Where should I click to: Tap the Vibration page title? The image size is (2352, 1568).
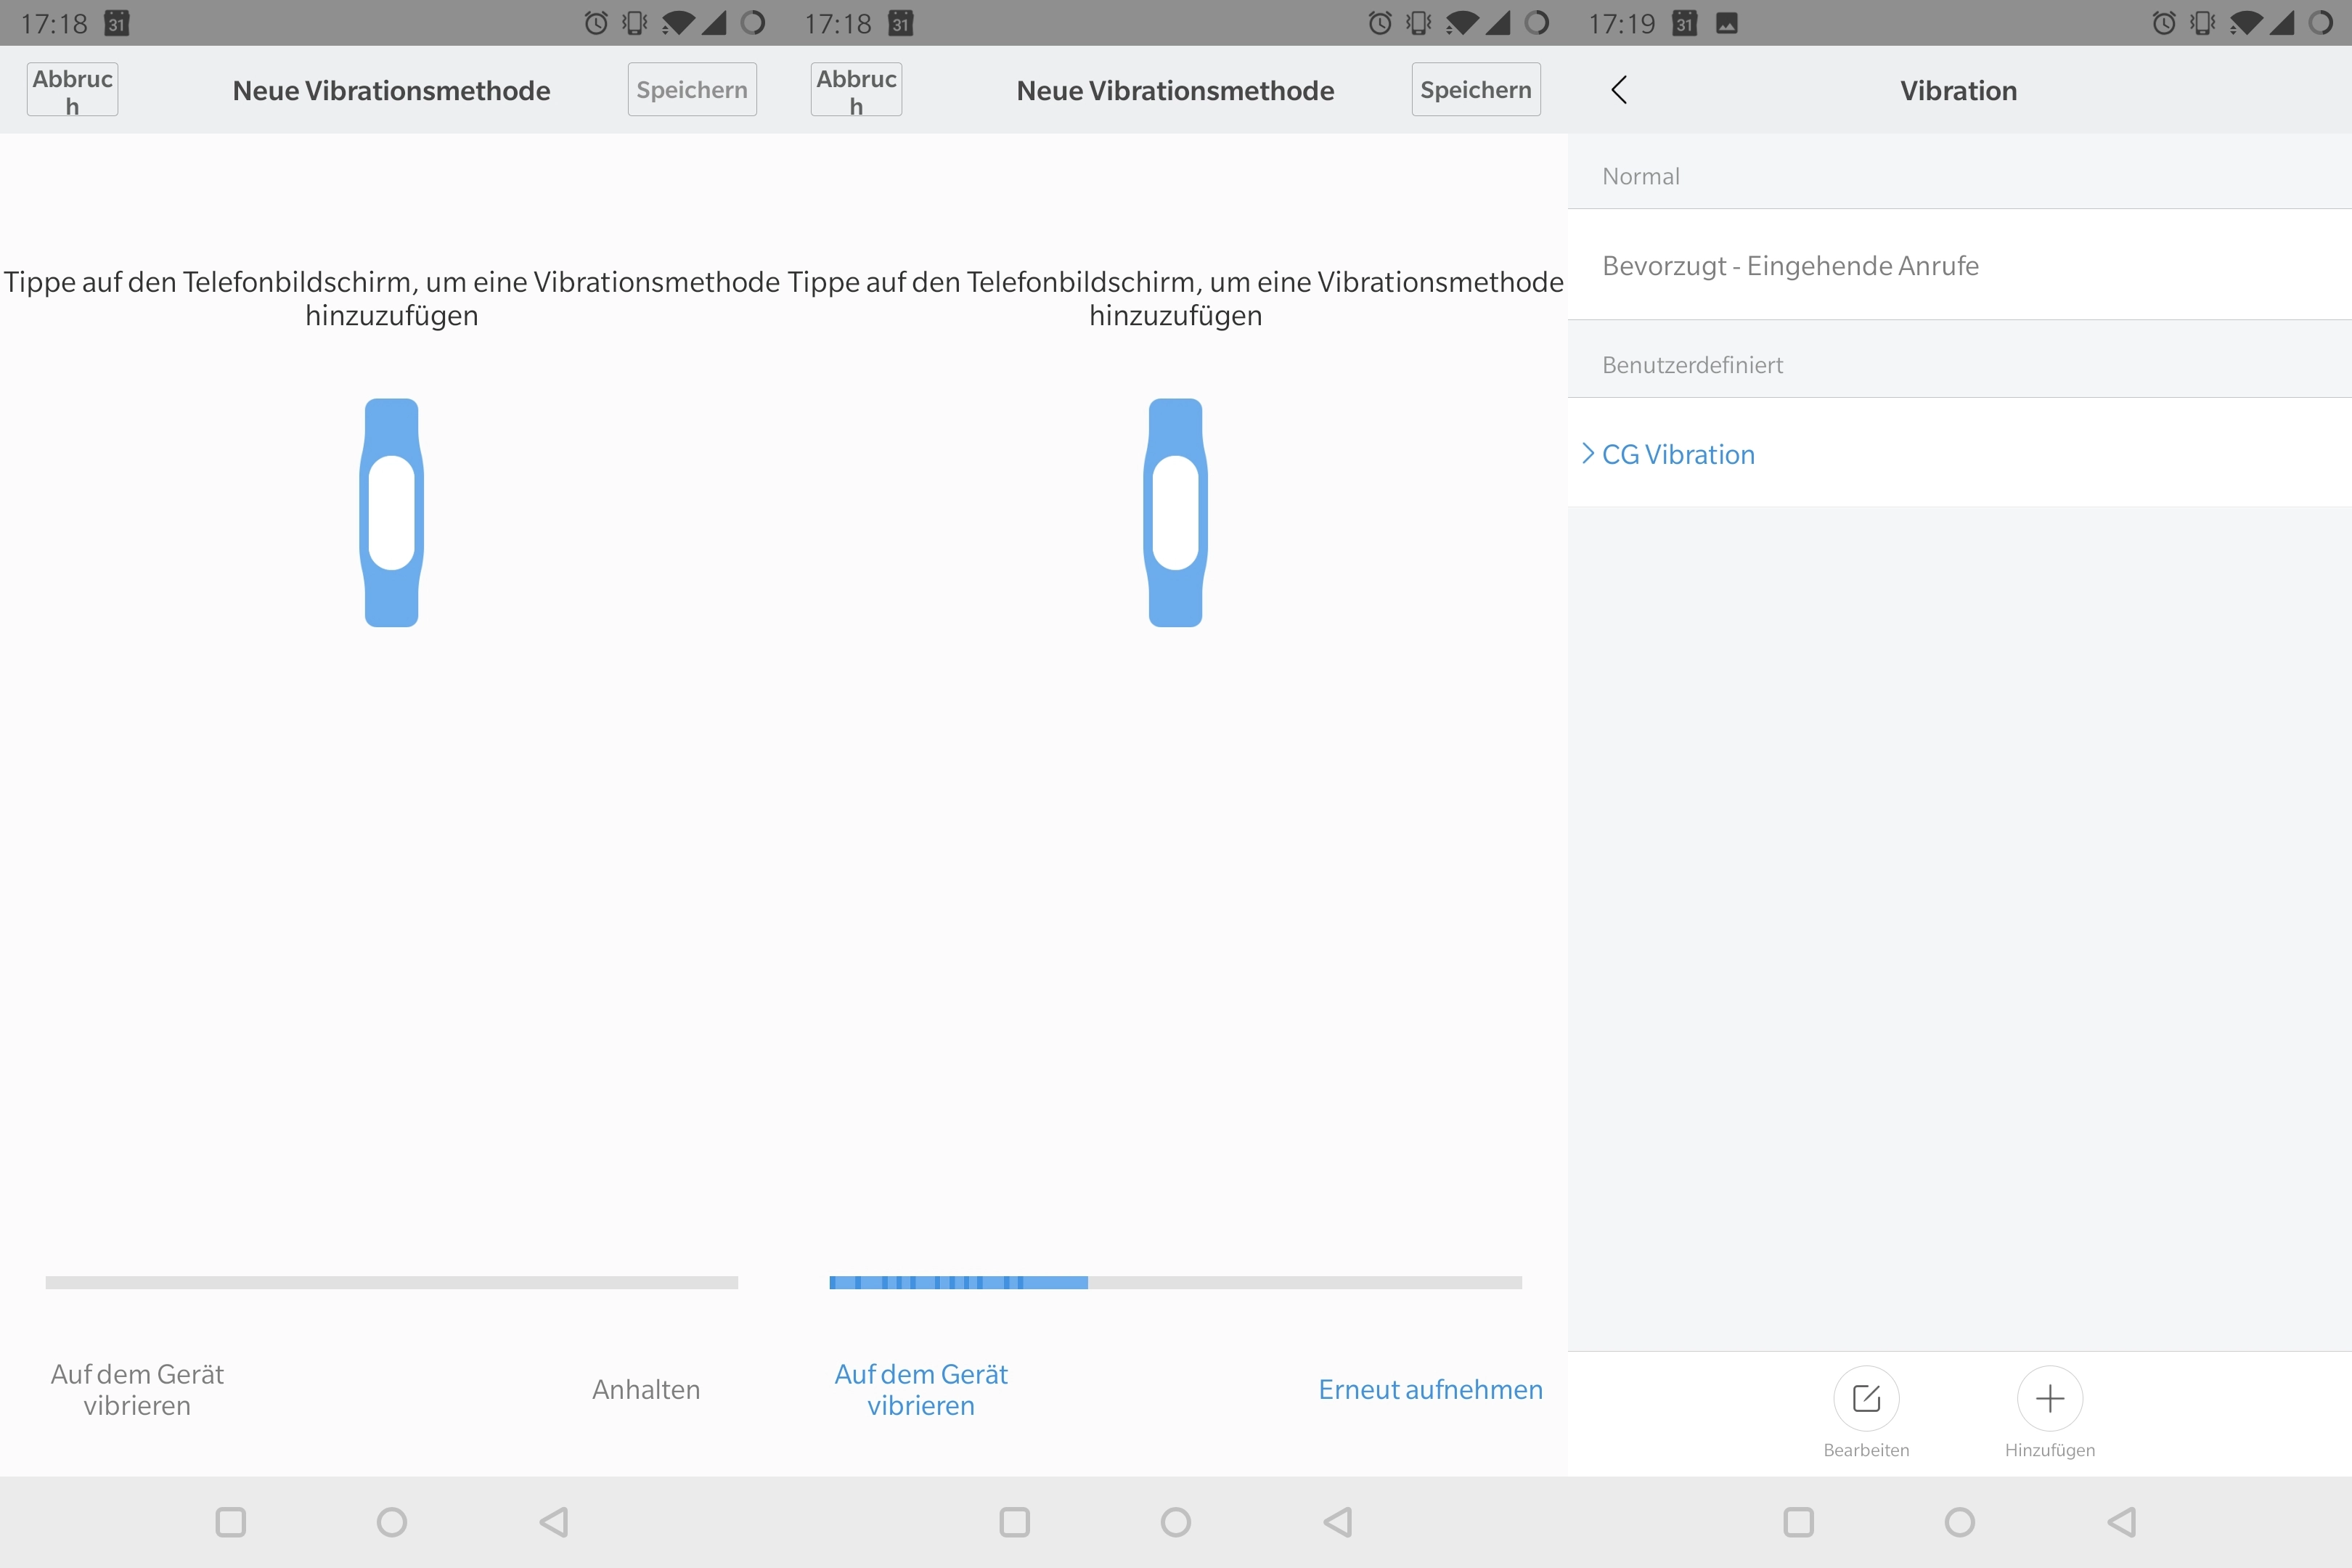coord(1959,90)
